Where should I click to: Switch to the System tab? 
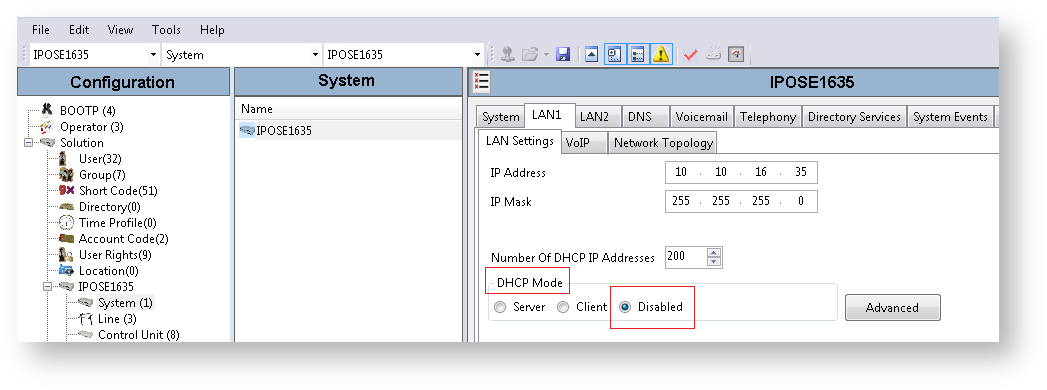tap(500, 117)
